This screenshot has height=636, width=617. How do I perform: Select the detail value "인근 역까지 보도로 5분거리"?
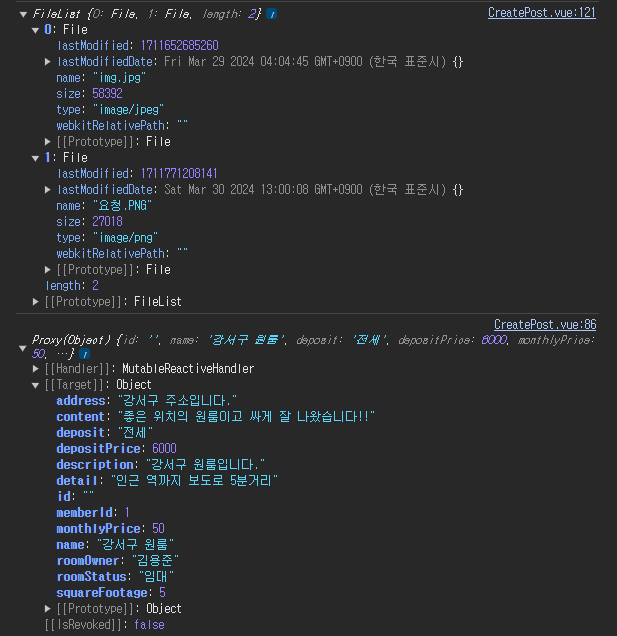[194, 481]
